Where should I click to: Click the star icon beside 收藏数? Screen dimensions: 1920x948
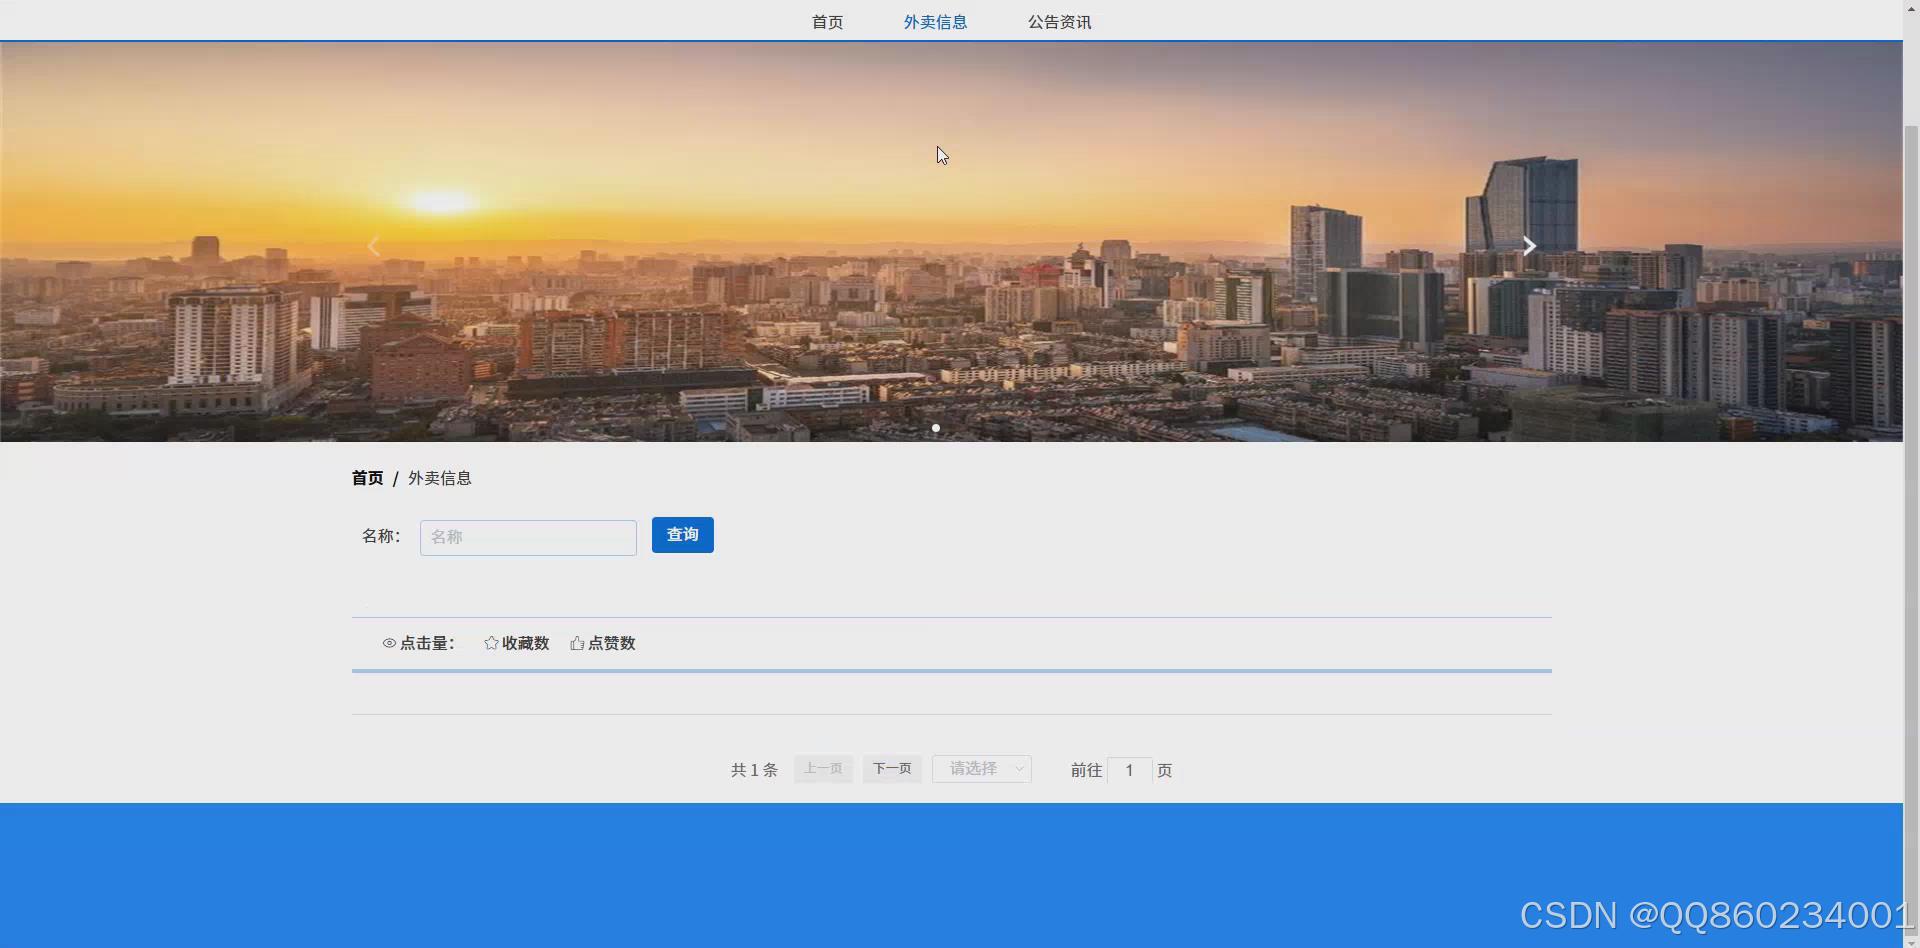pyautogui.click(x=491, y=643)
